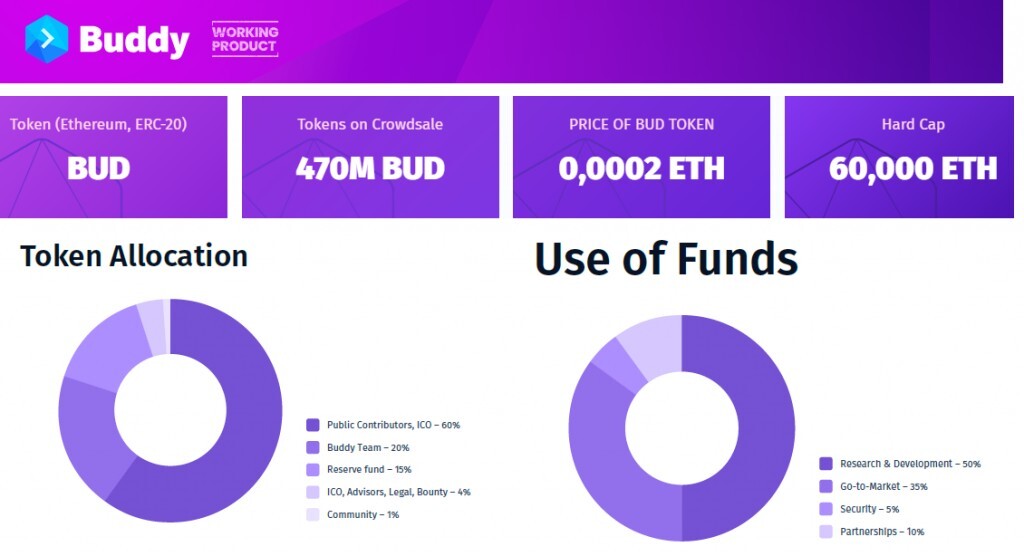Click the Buddy brand name text

click(134, 41)
